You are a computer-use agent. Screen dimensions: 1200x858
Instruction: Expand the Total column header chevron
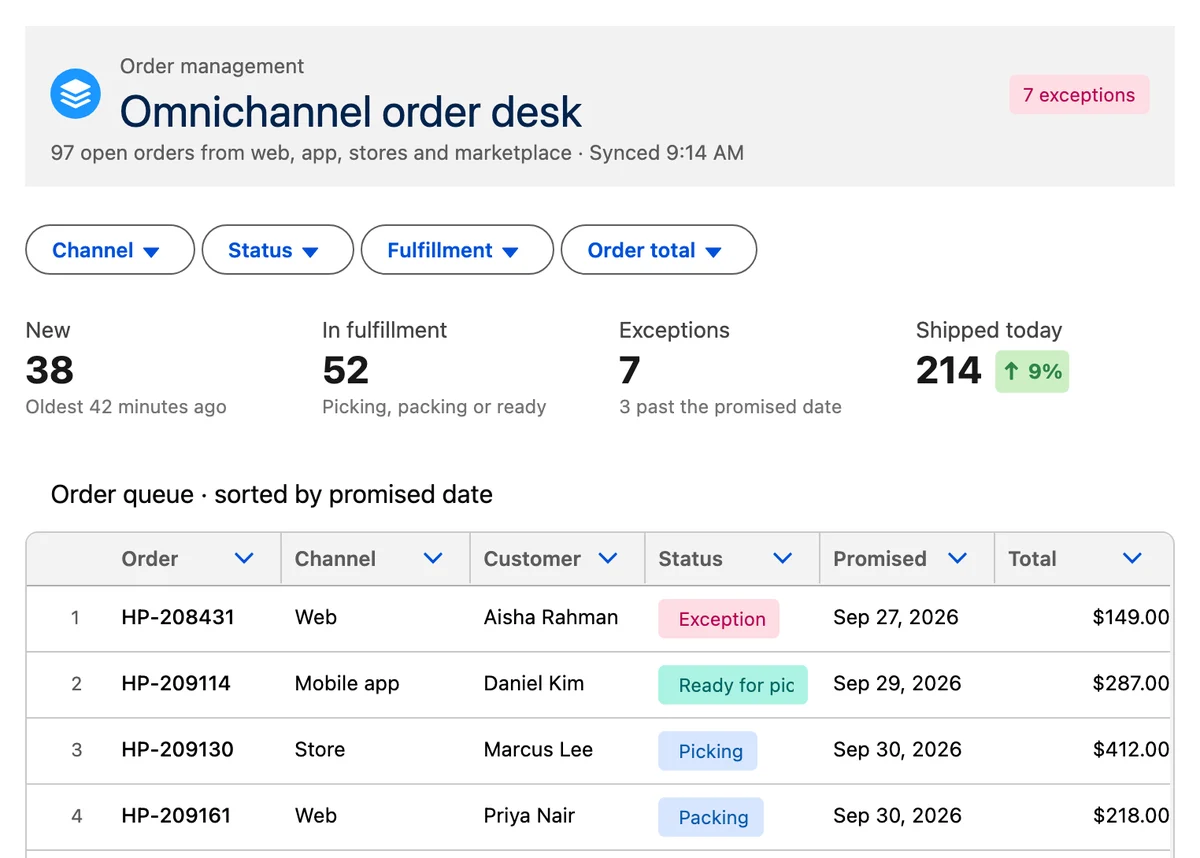(1132, 559)
